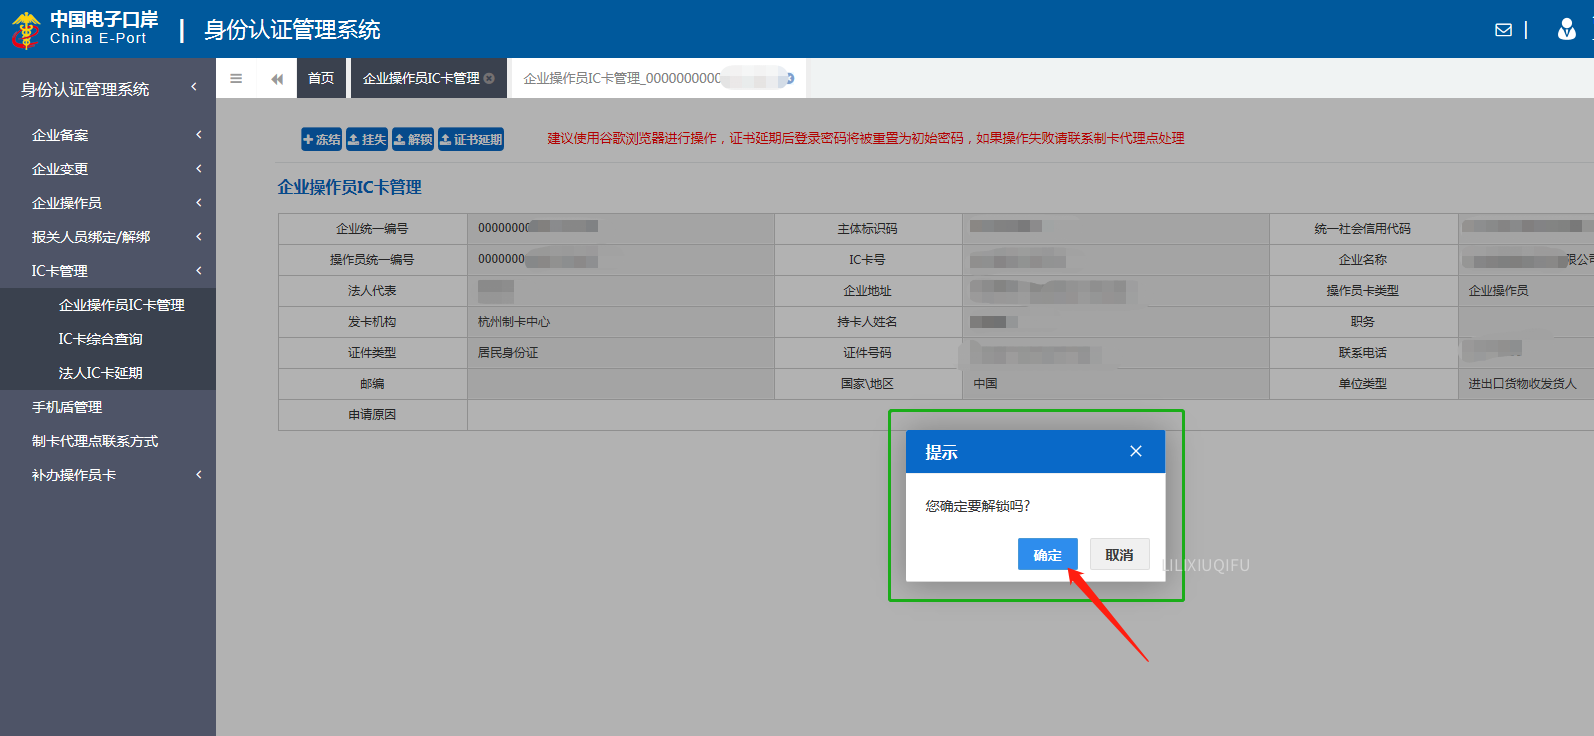
Task: Switch to the 首页 tab
Action: [x=321, y=78]
